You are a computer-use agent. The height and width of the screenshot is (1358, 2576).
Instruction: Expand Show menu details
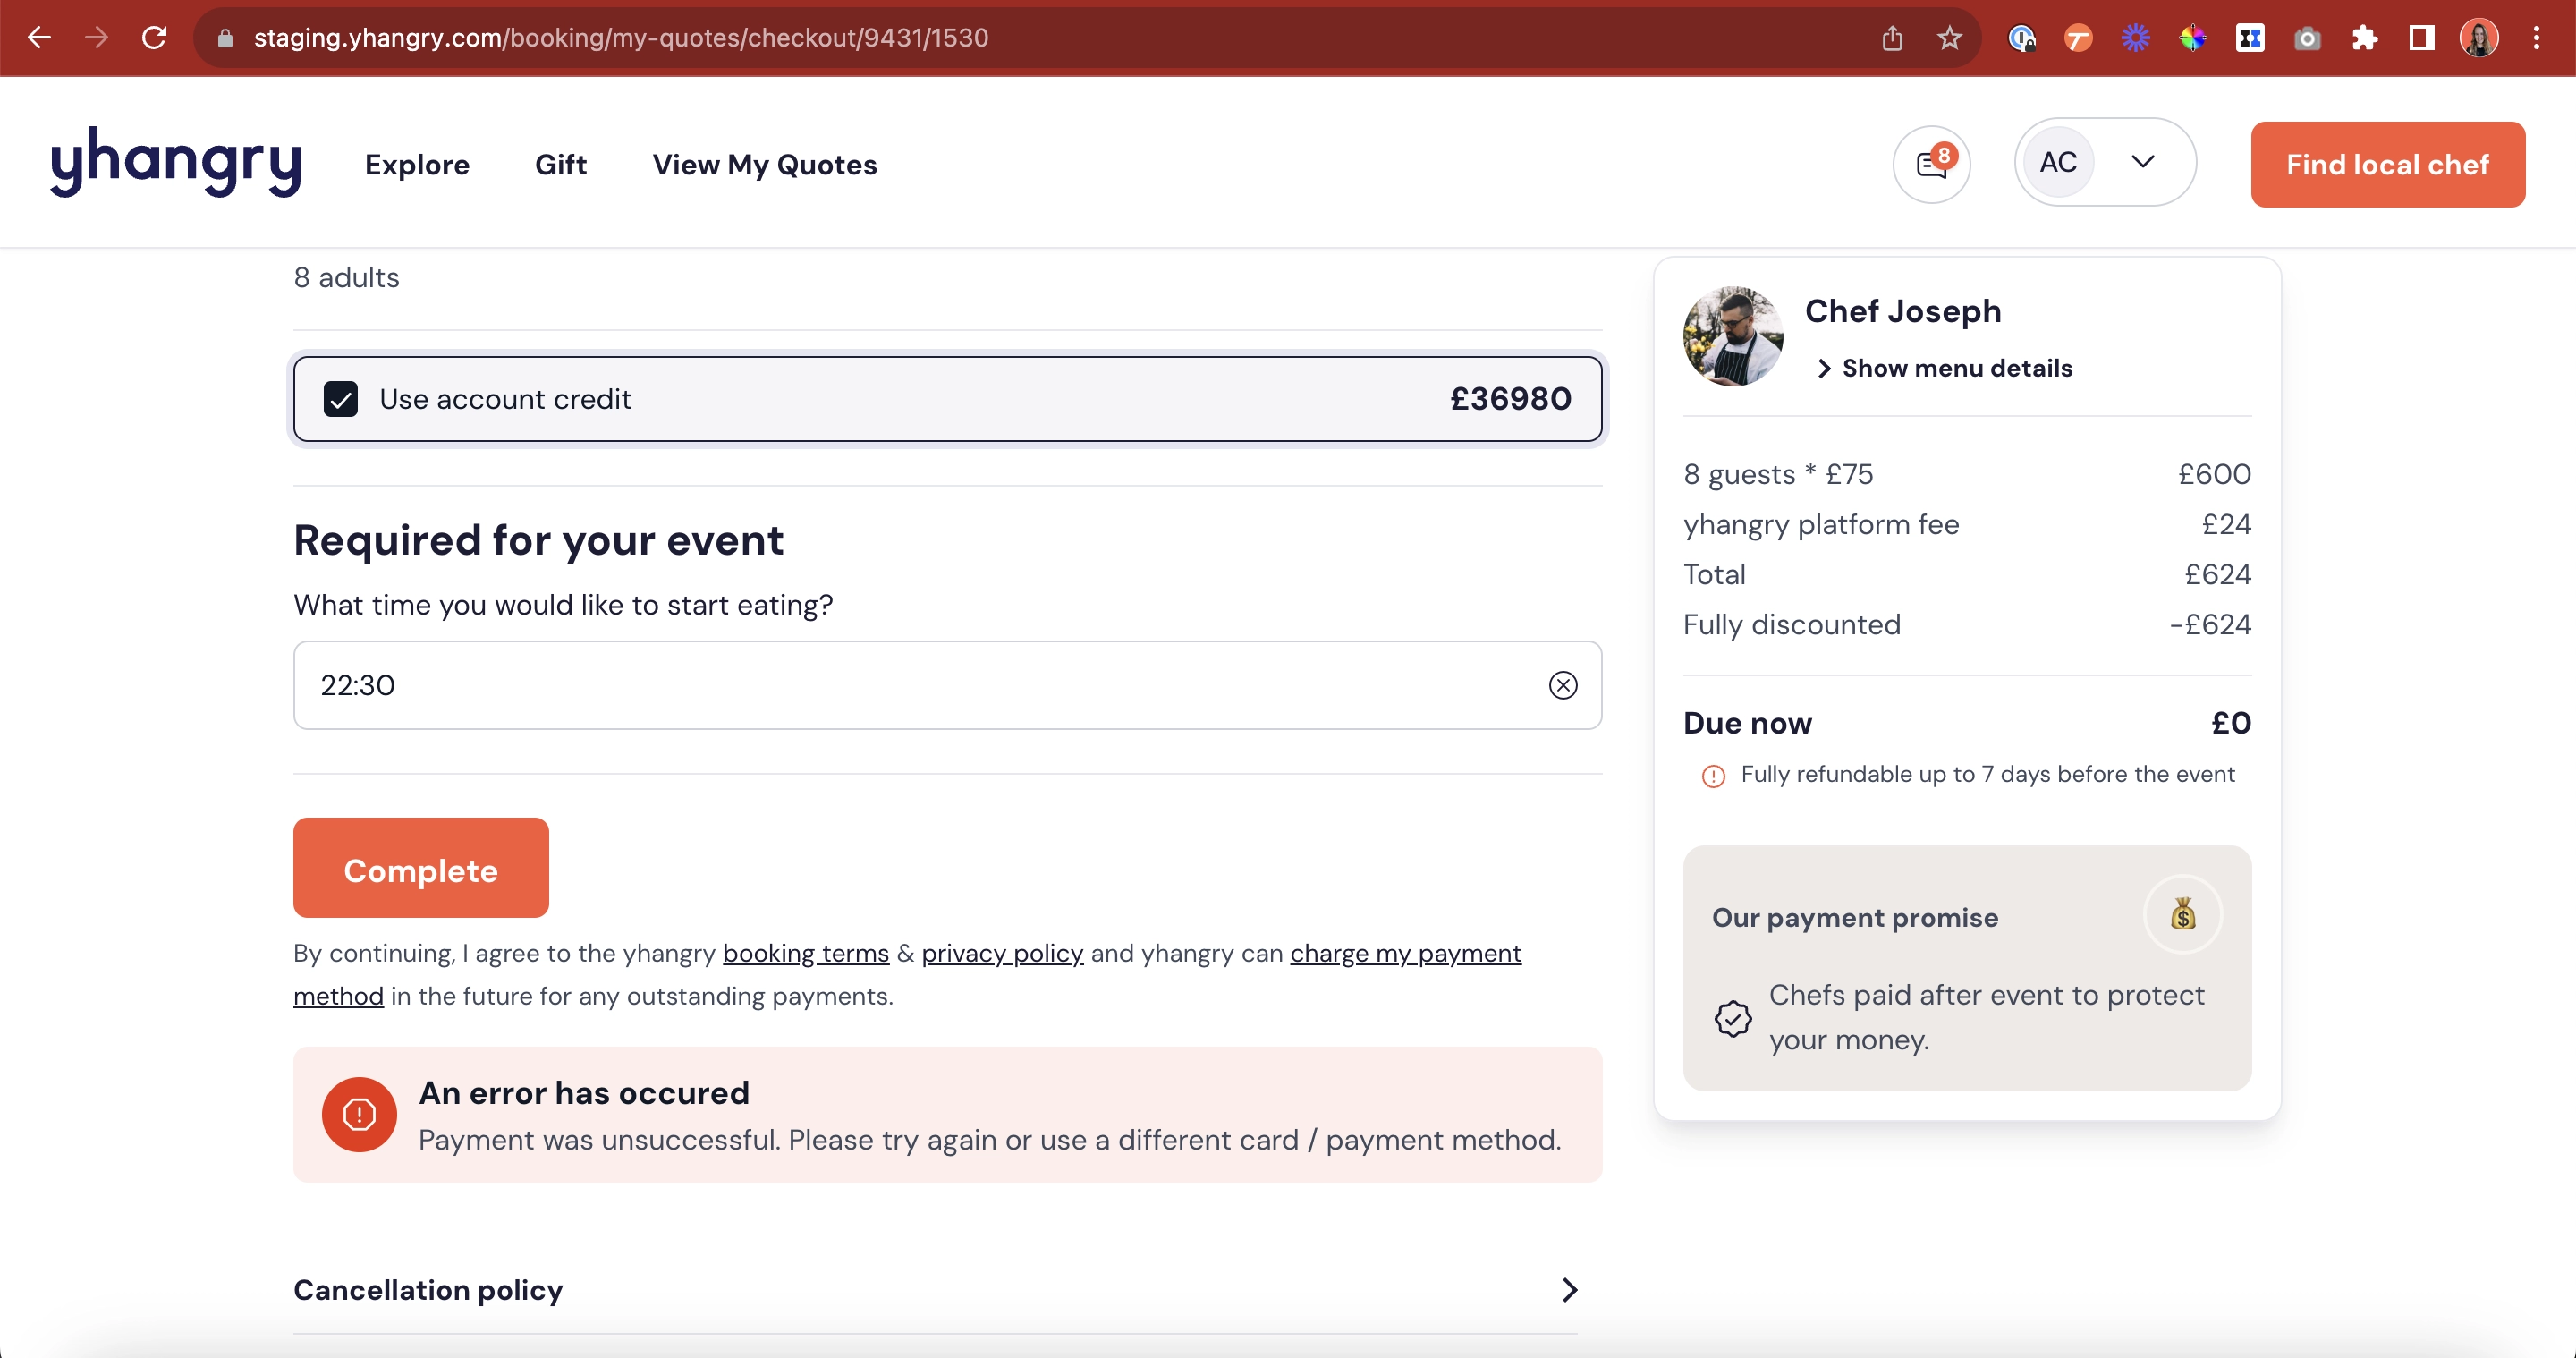(1944, 368)
